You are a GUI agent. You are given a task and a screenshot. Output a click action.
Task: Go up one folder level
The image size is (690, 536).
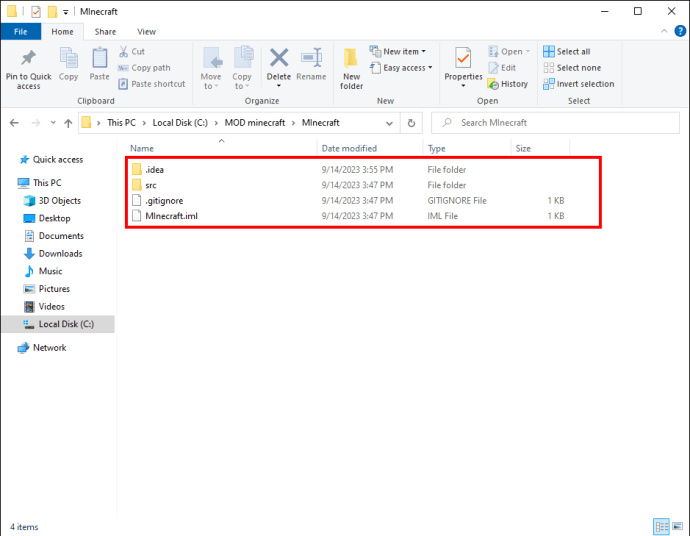coord(68,123)
